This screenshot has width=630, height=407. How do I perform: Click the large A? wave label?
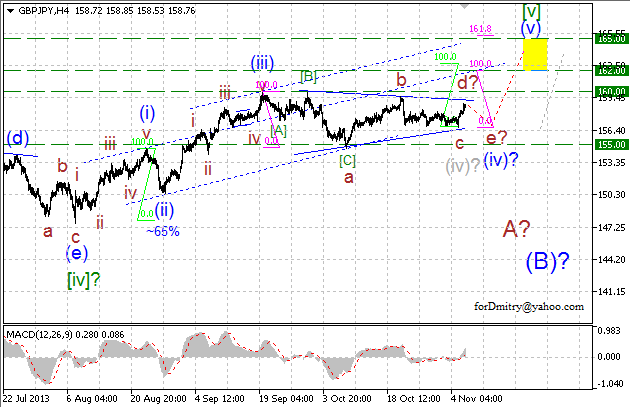pyautogui.click(x=516, y=229)
